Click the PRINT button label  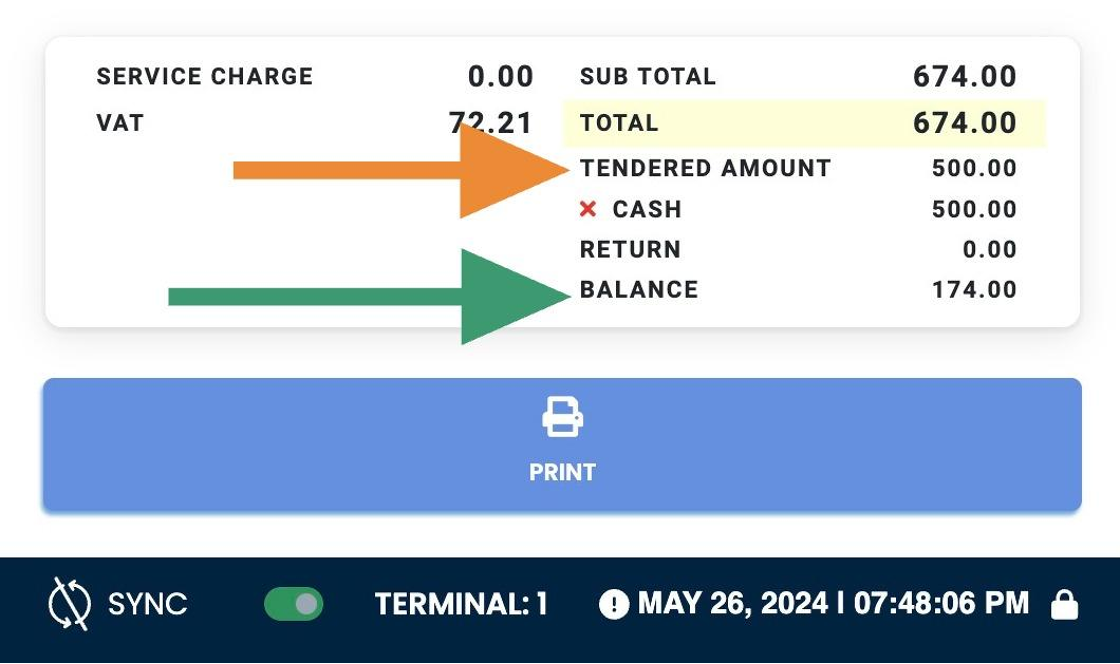pyautogui.click(x=562, y=472)
